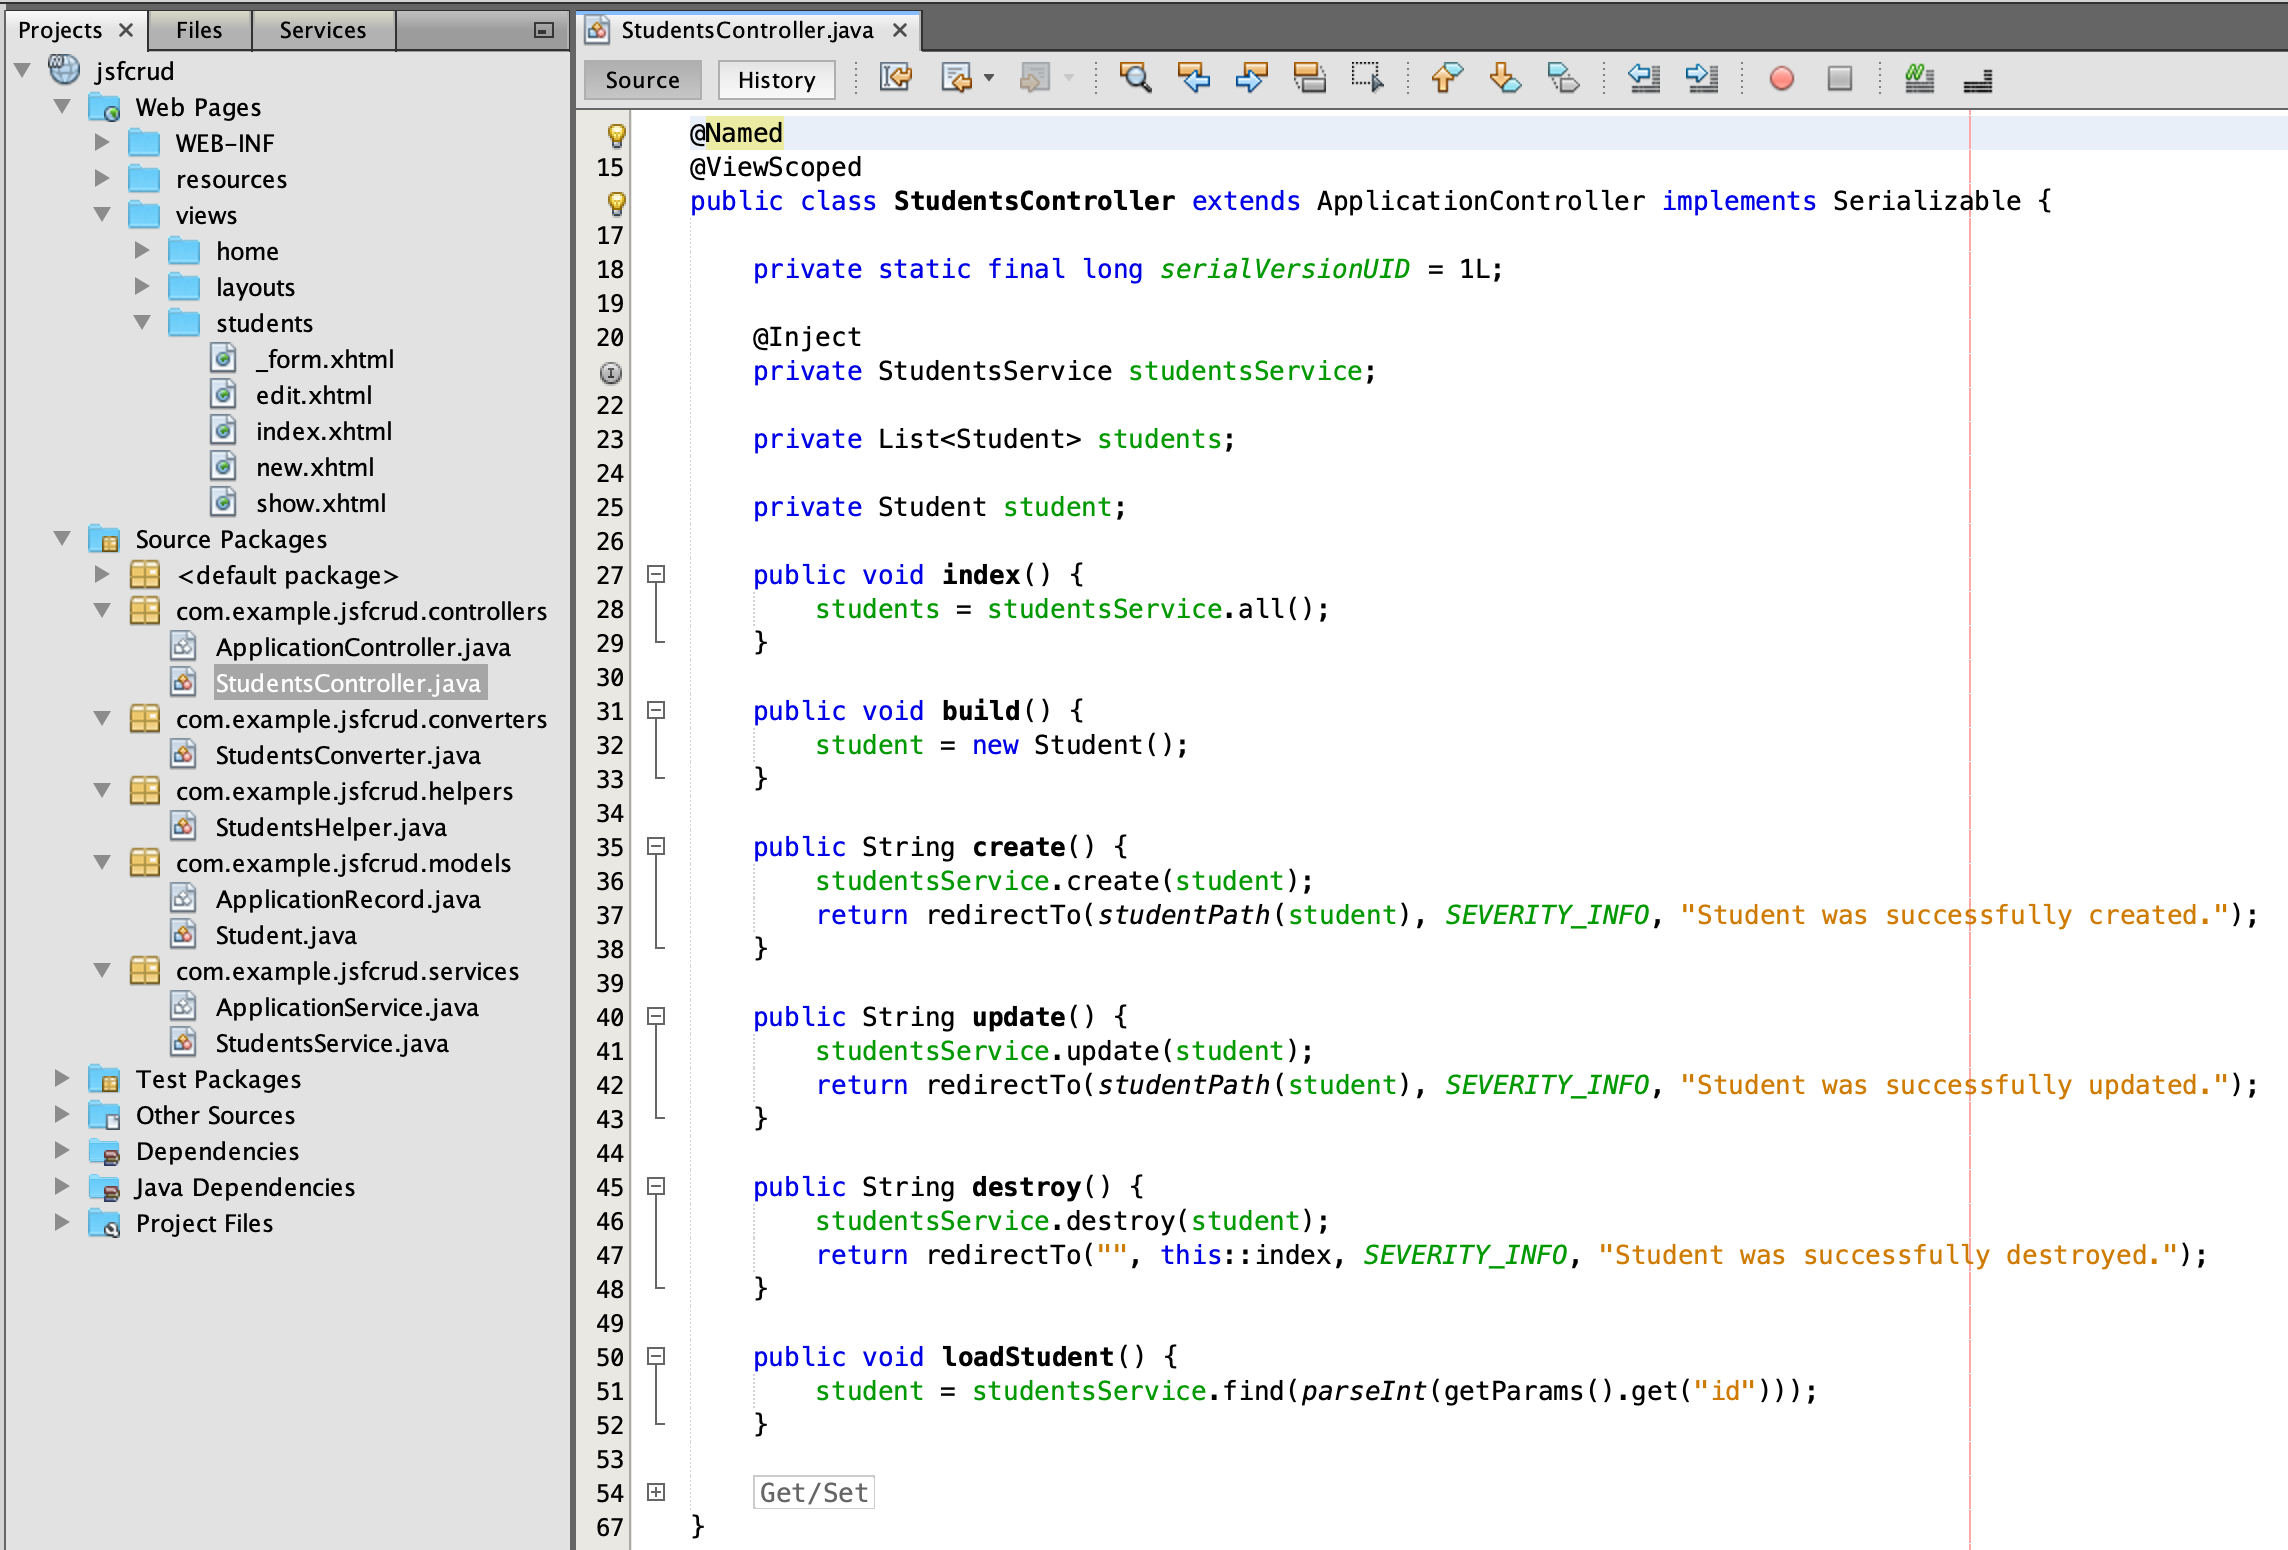Click Next Bookmark icon
The height and width of the screenshot is (1550, 2288).
click(x=1505, y=78)
